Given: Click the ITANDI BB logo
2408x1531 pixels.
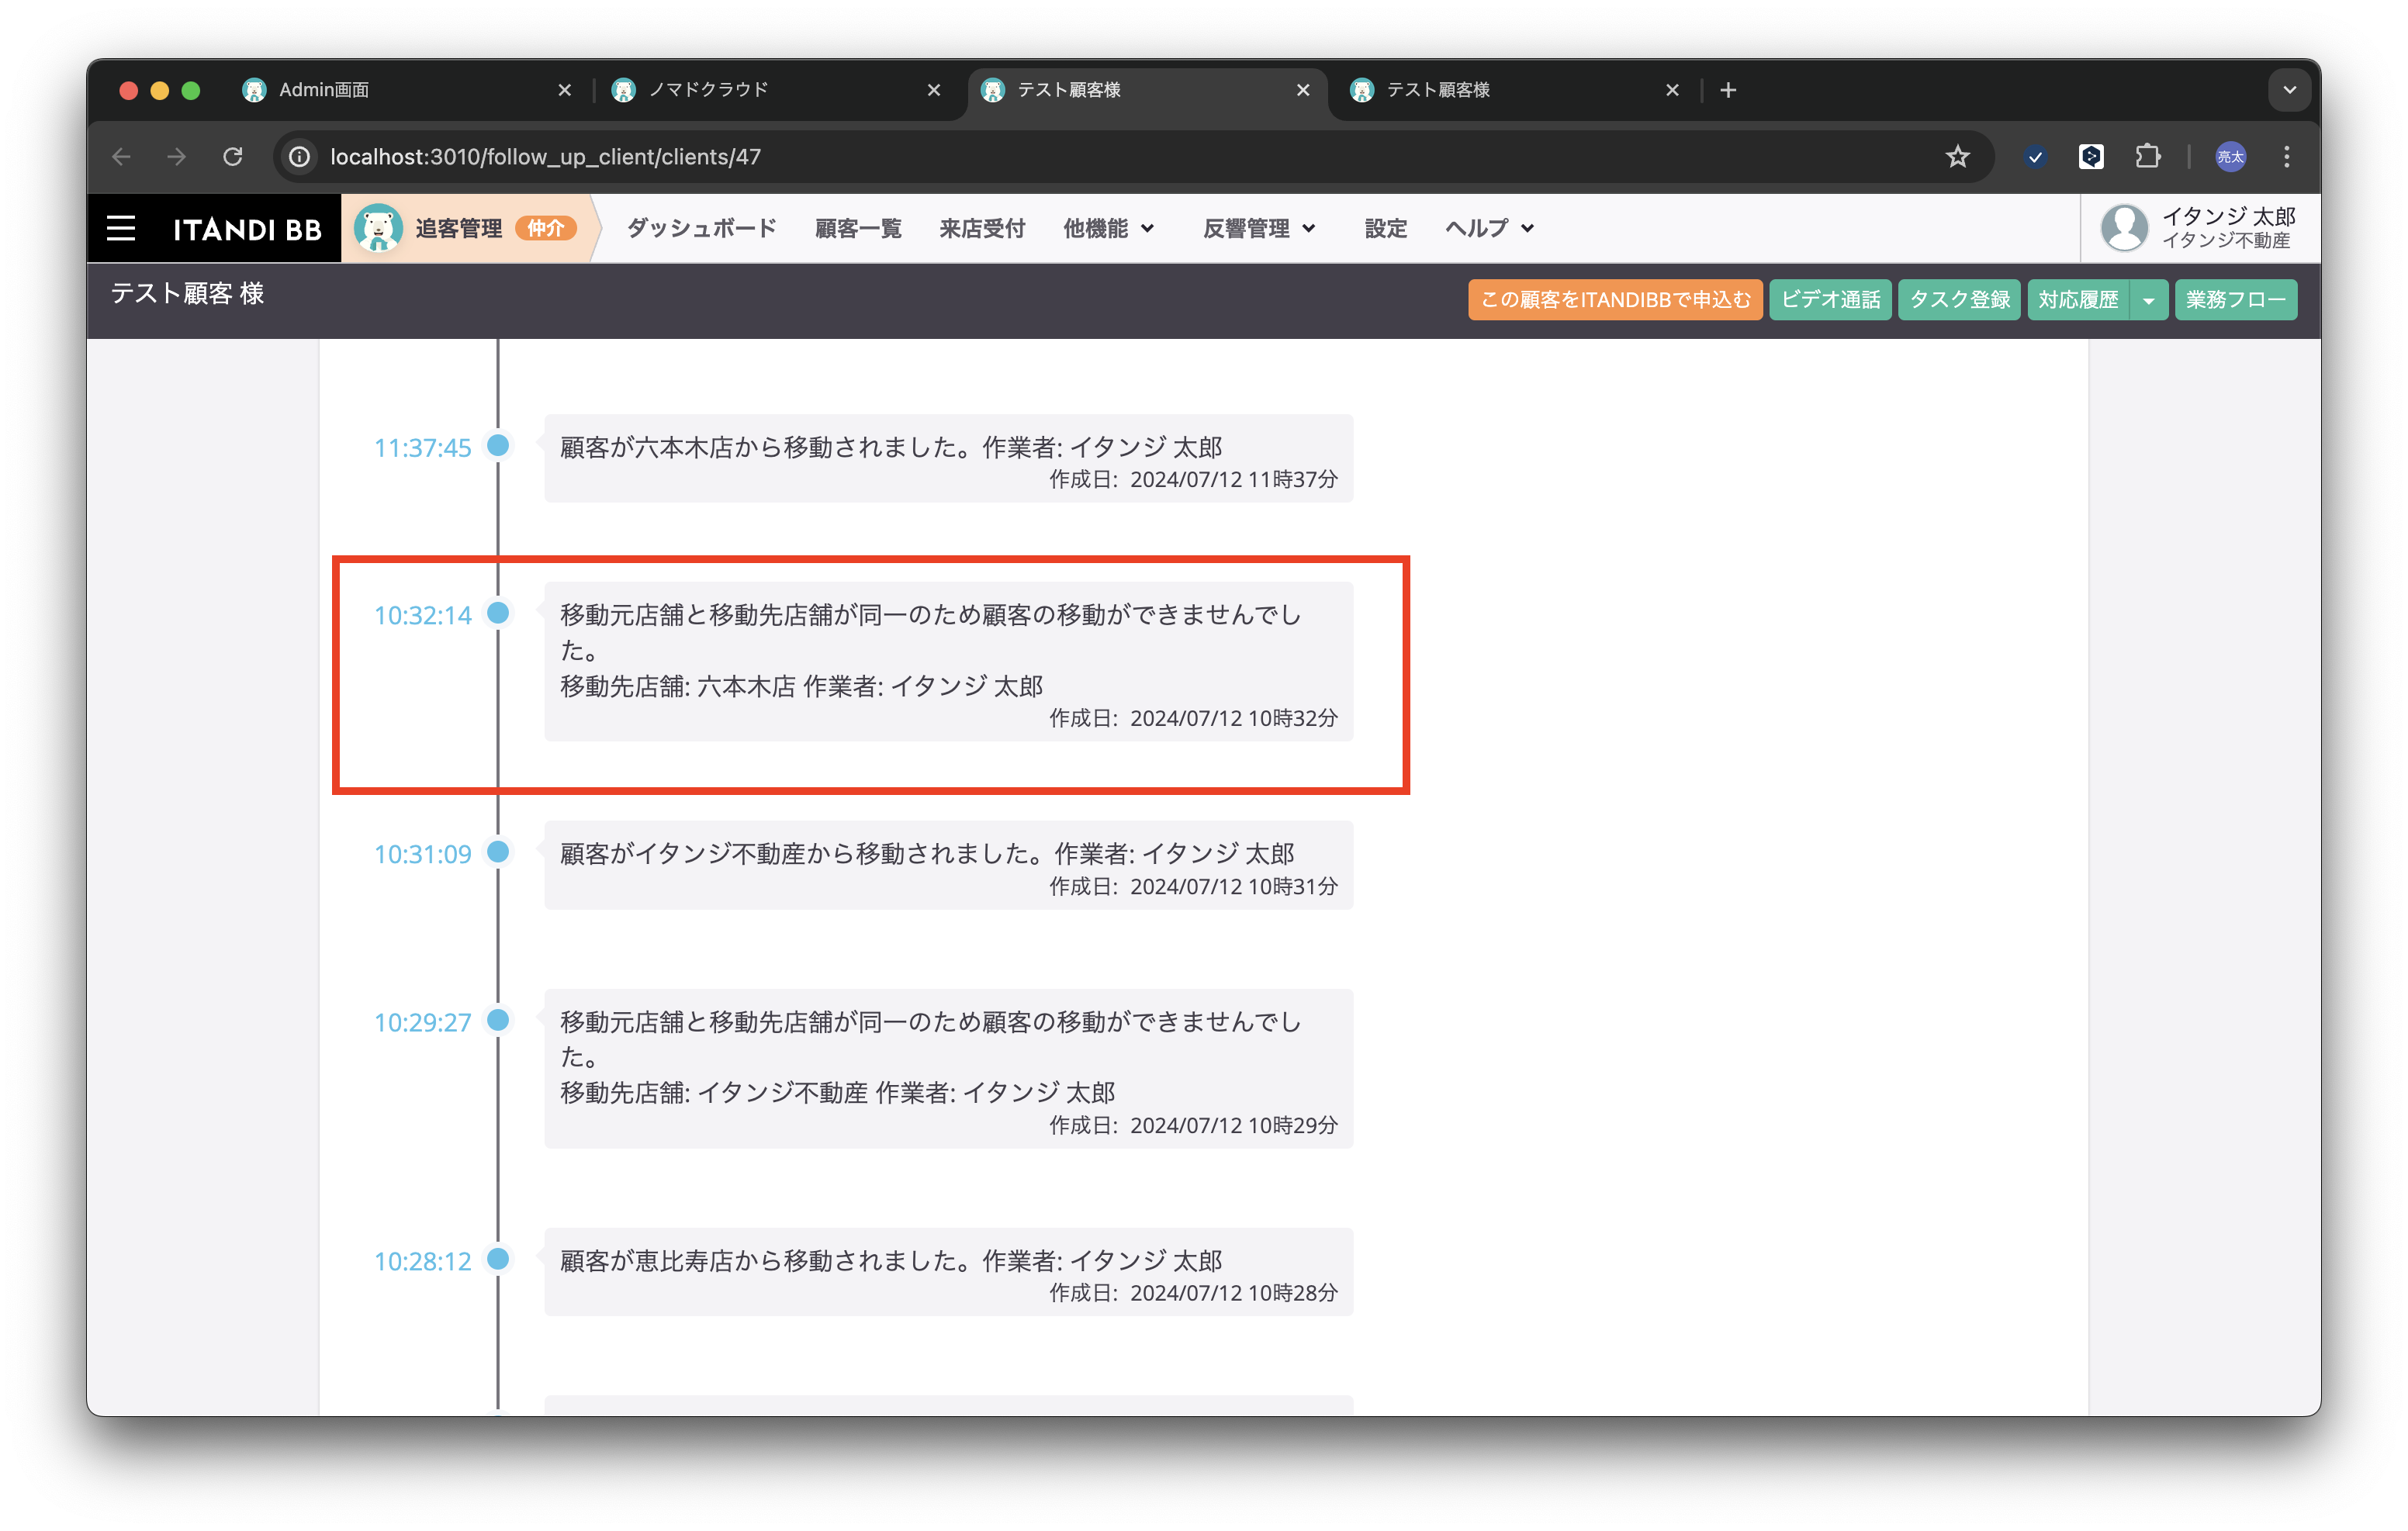Looking at the screenshot, I should click(x=247, y=230).
